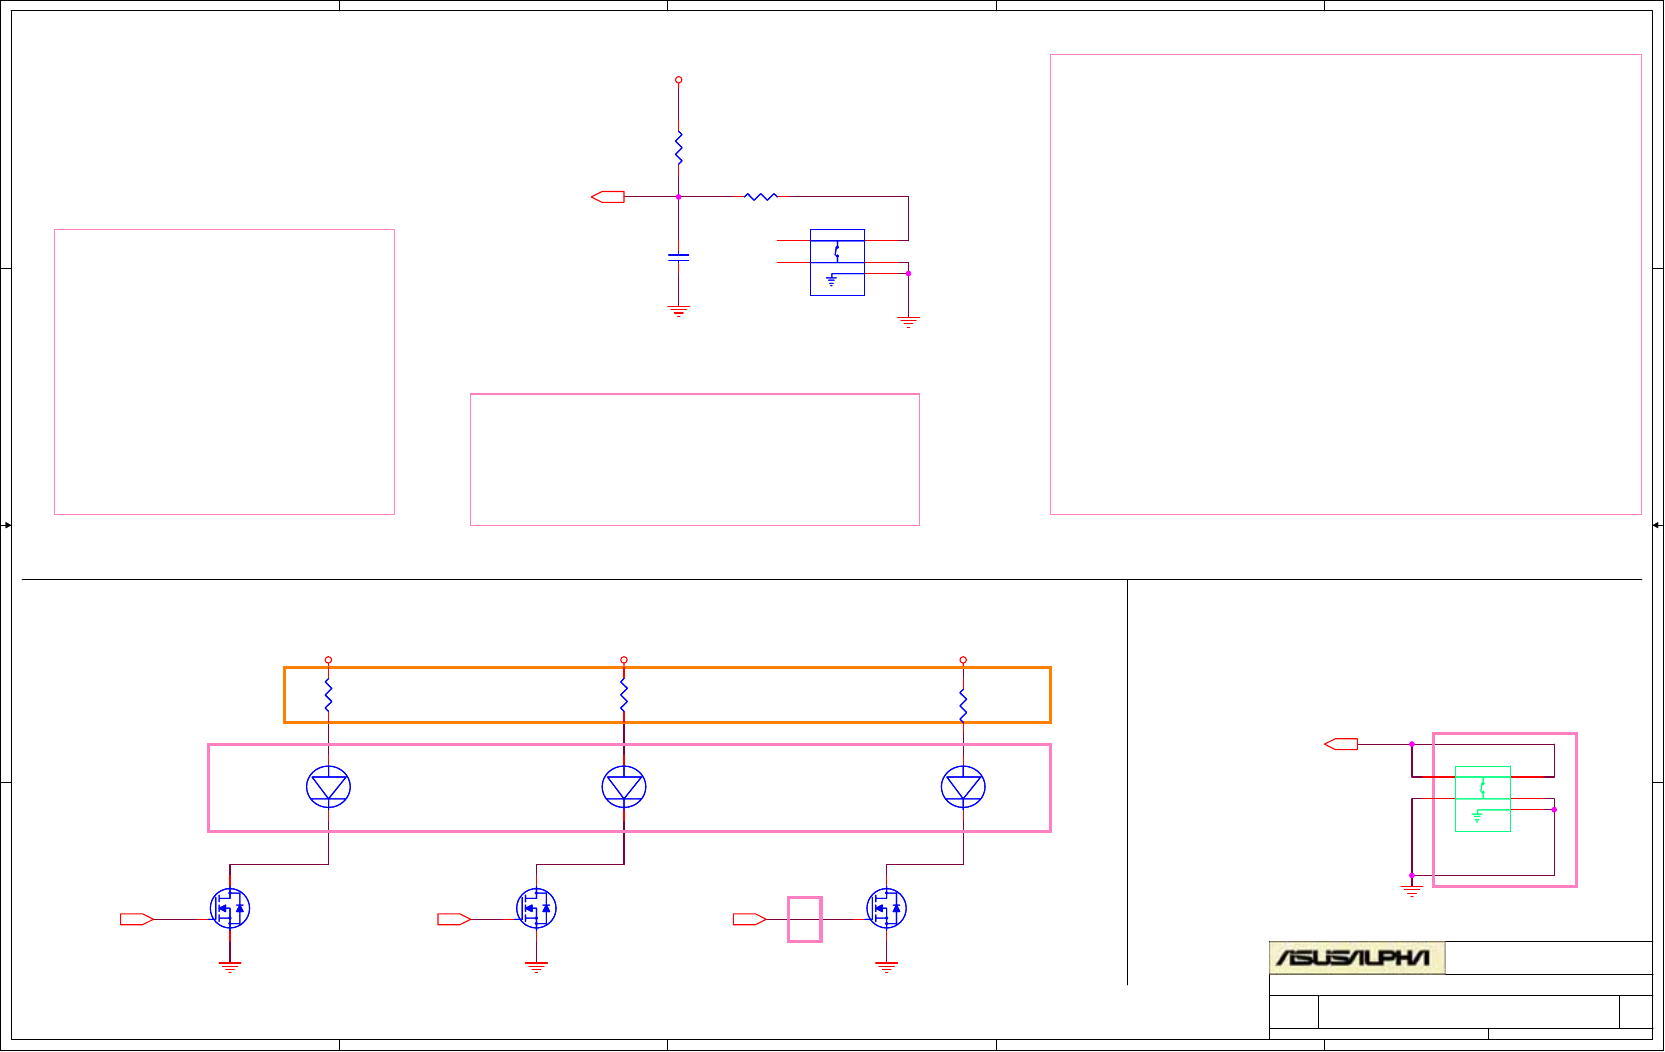Select the rightmost LED diode symbol
Viewport: 1665px width, 1052px height.
963,787
